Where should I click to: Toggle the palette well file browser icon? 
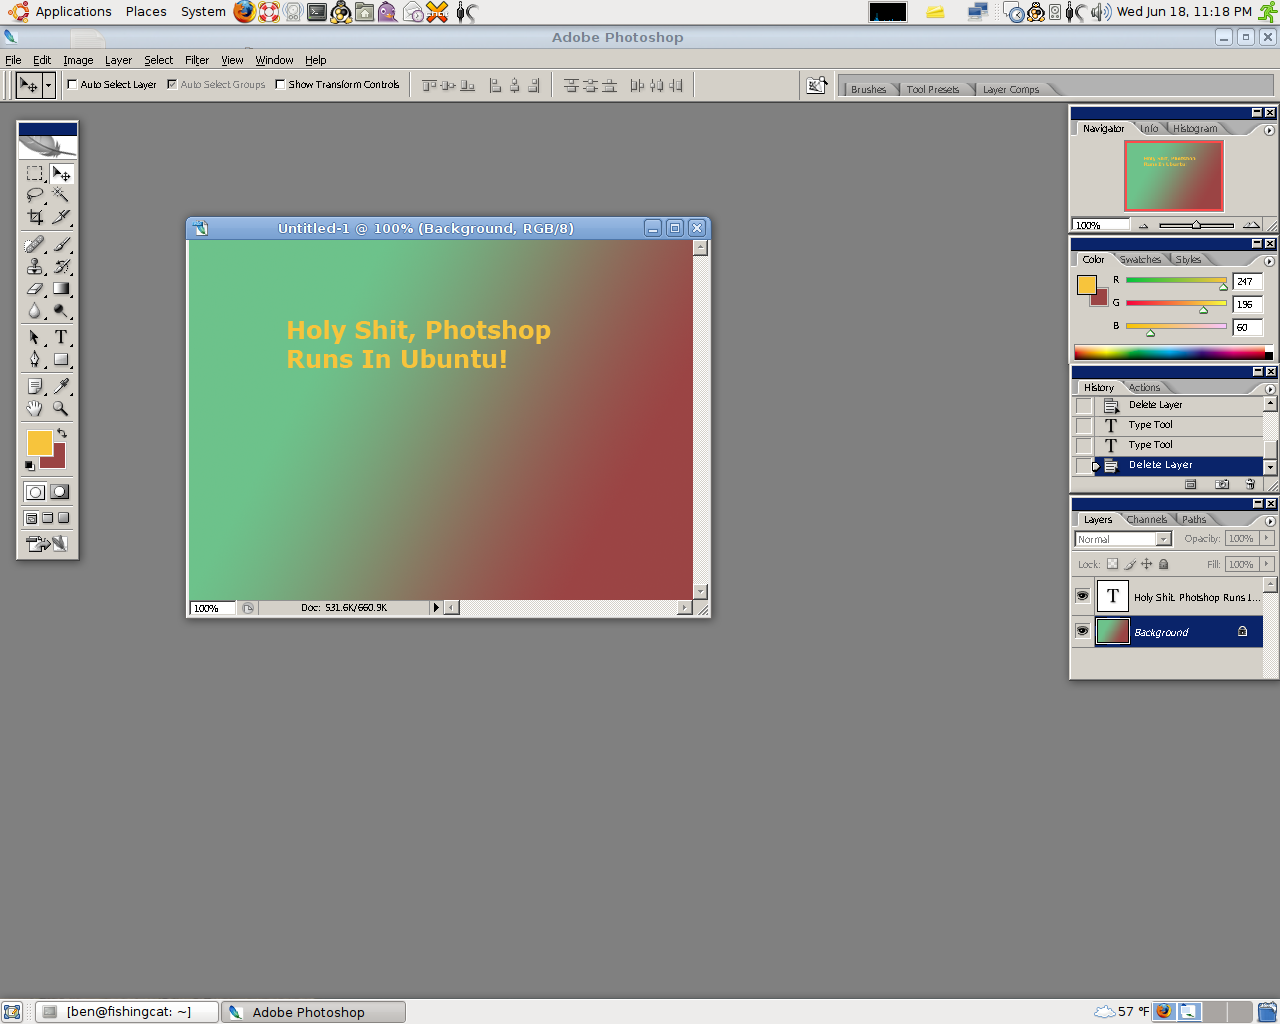point(817,85)
